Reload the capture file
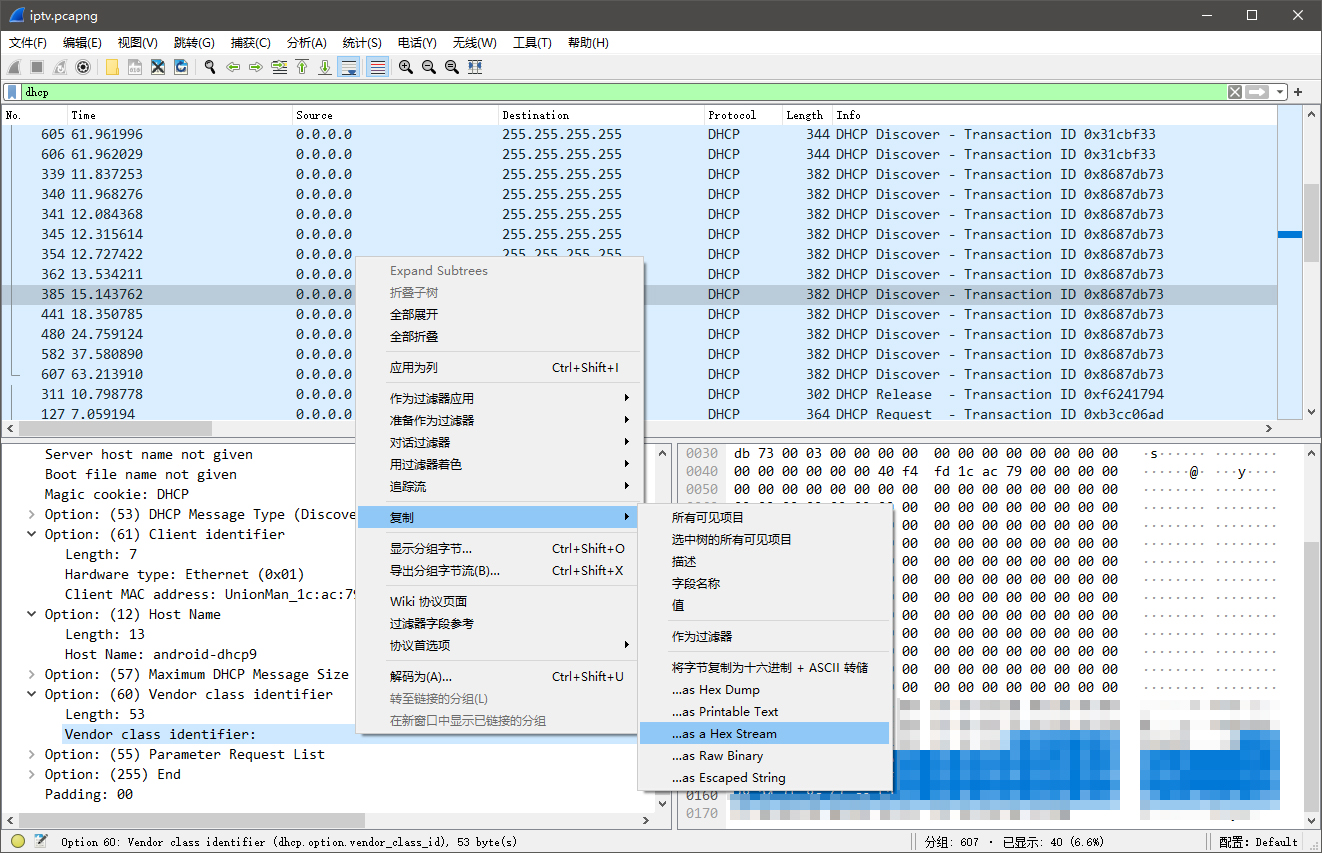This screenshot has height=853, width=1322. click(x=181, y=67)
